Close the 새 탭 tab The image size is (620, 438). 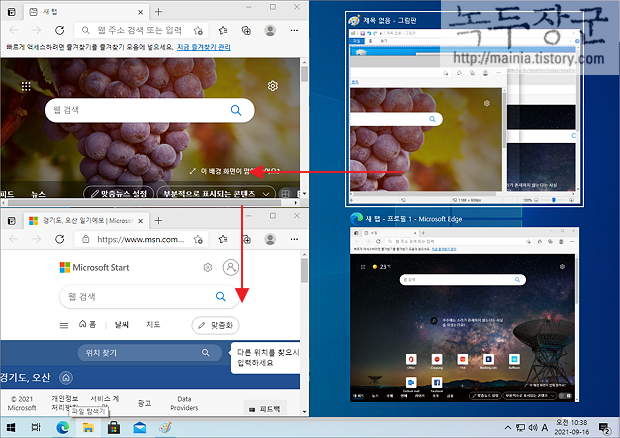pyautogui.click(x=140, y=12)
